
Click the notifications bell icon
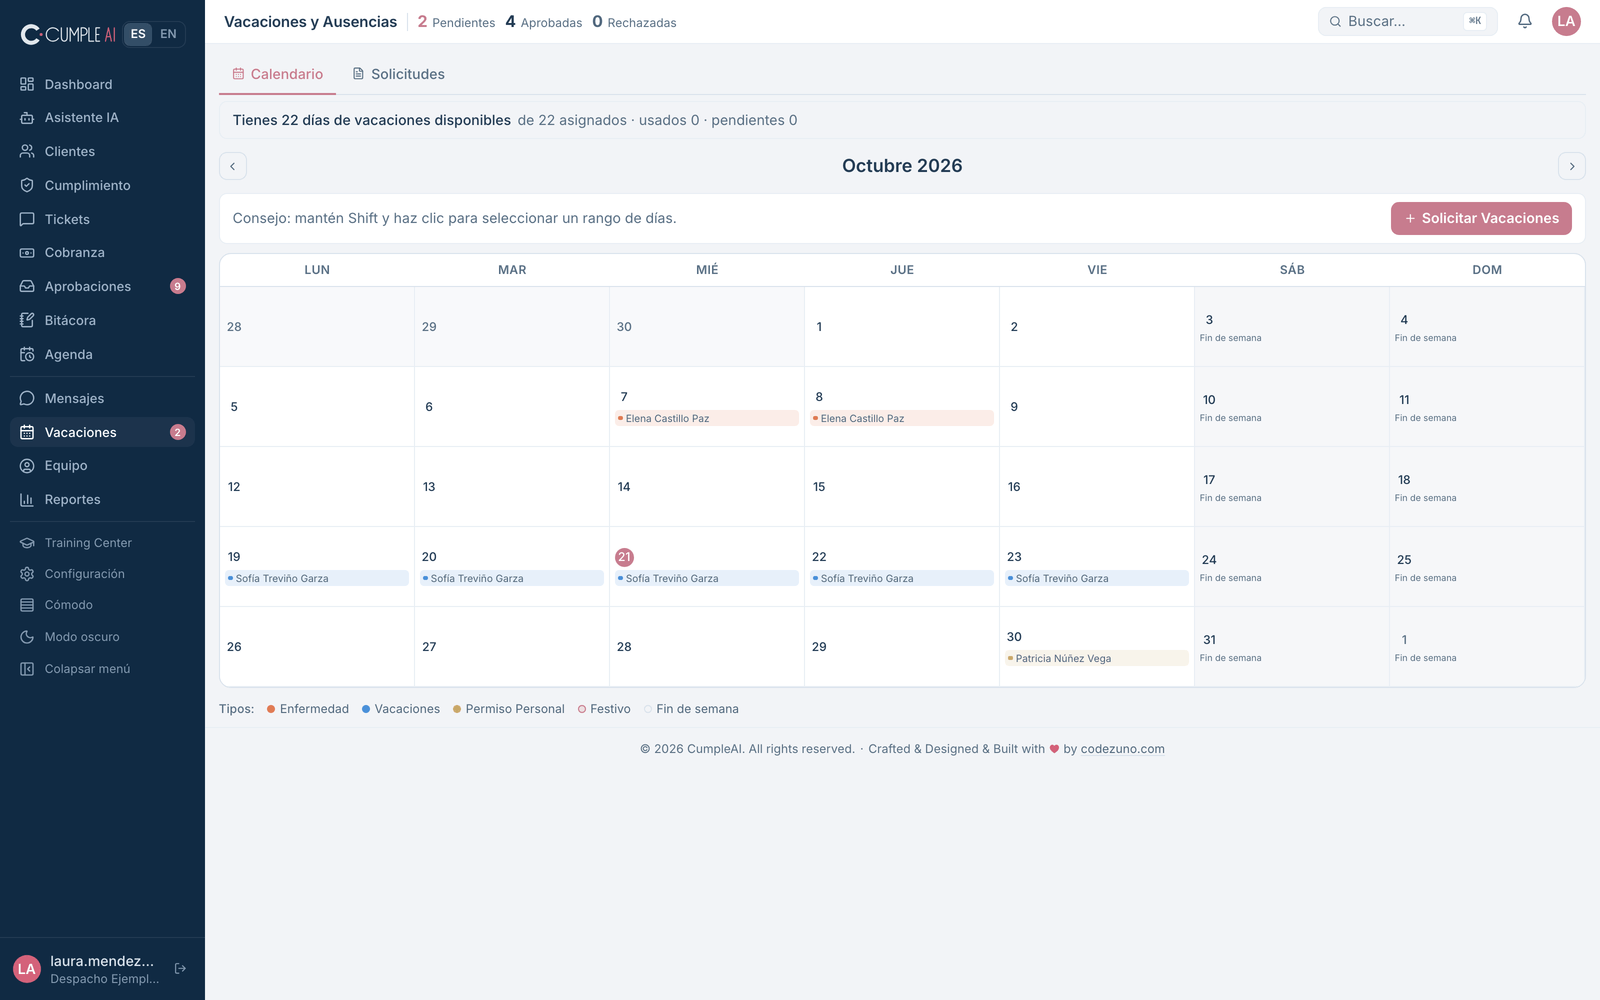point(1525,21)
